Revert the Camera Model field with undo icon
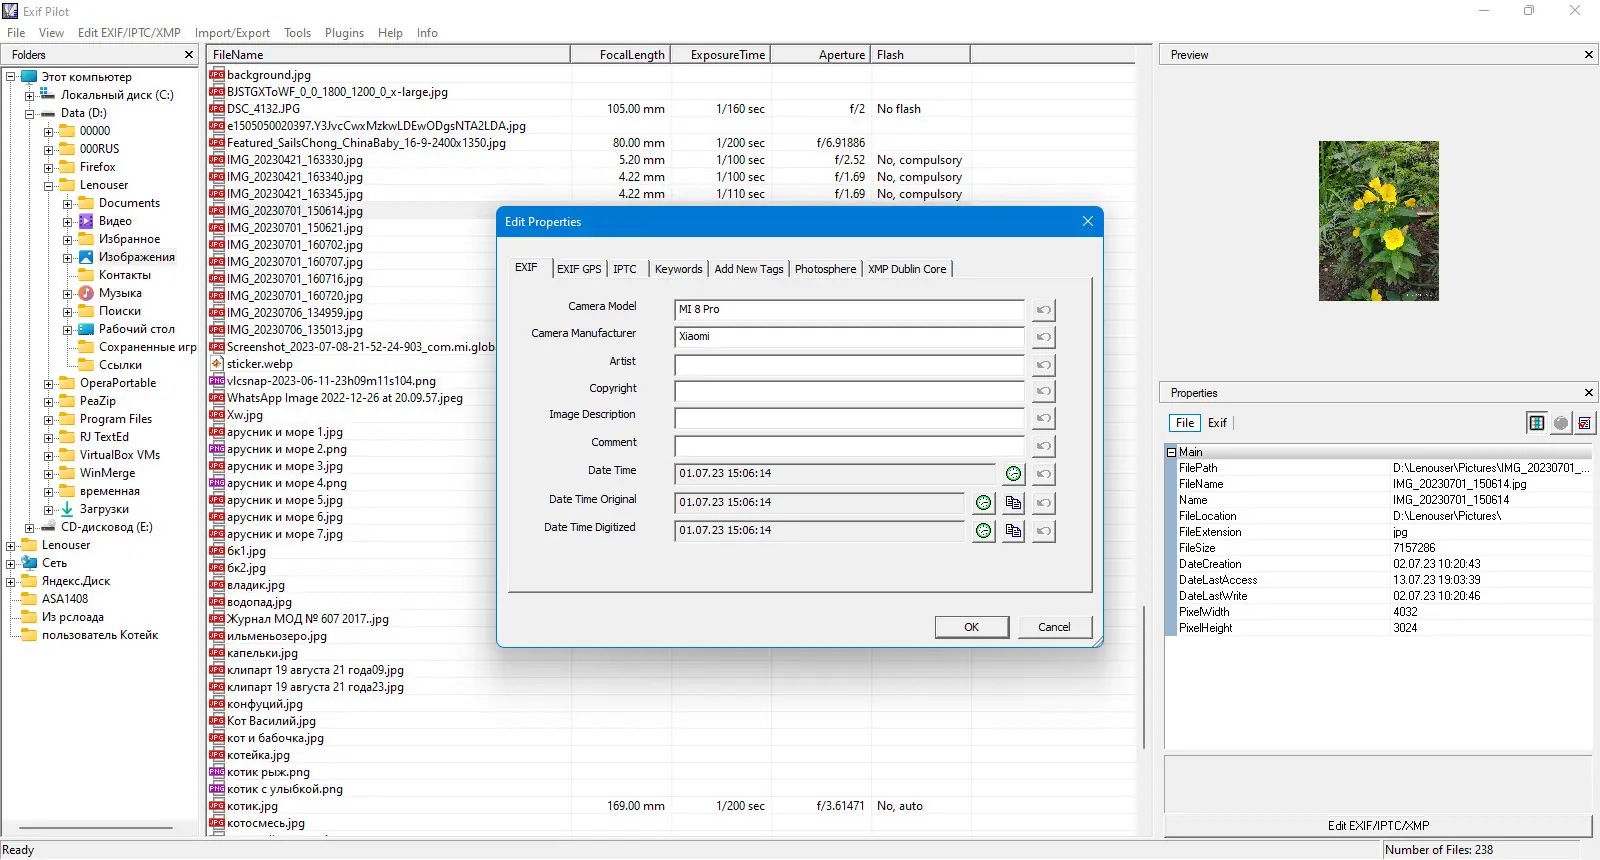The image size is (1600, 860). point(1043,310)
